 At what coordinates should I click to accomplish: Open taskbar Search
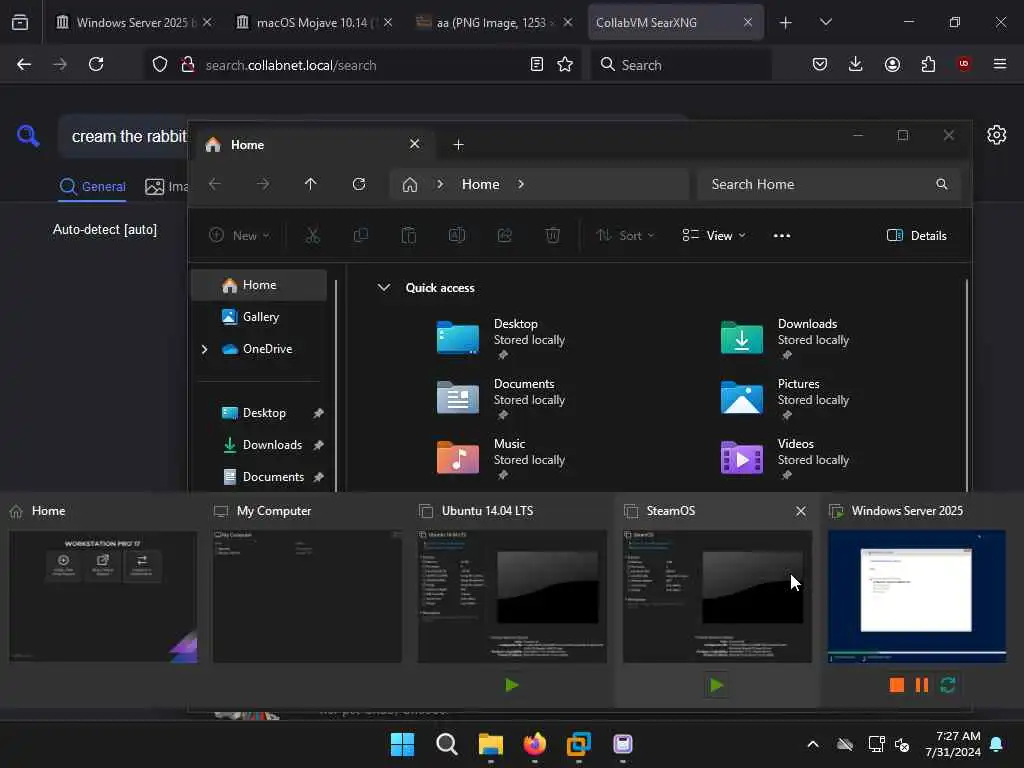pyautogui.click(x=447, y=744)
